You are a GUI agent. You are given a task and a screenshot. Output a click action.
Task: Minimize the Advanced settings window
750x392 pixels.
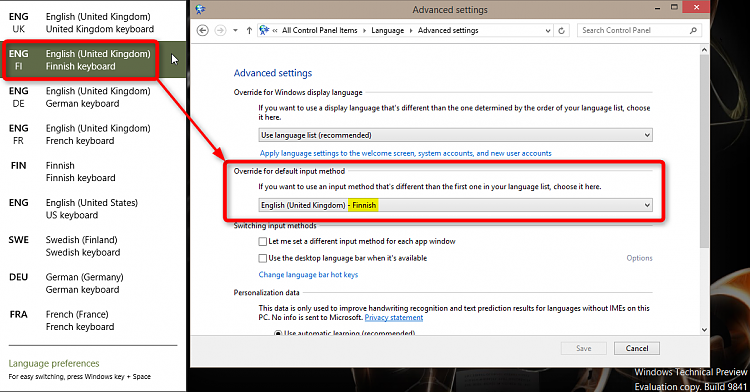click(657, 8)
